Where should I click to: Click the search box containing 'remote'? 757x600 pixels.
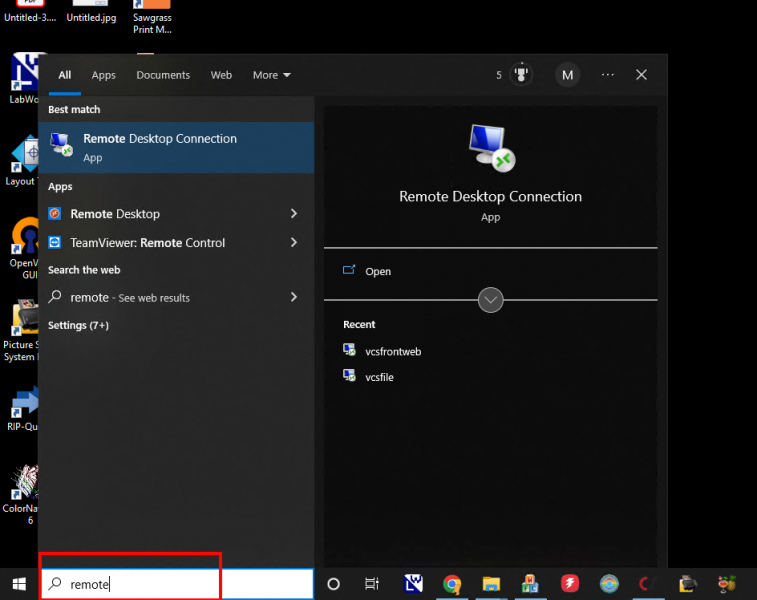(140, 584)
